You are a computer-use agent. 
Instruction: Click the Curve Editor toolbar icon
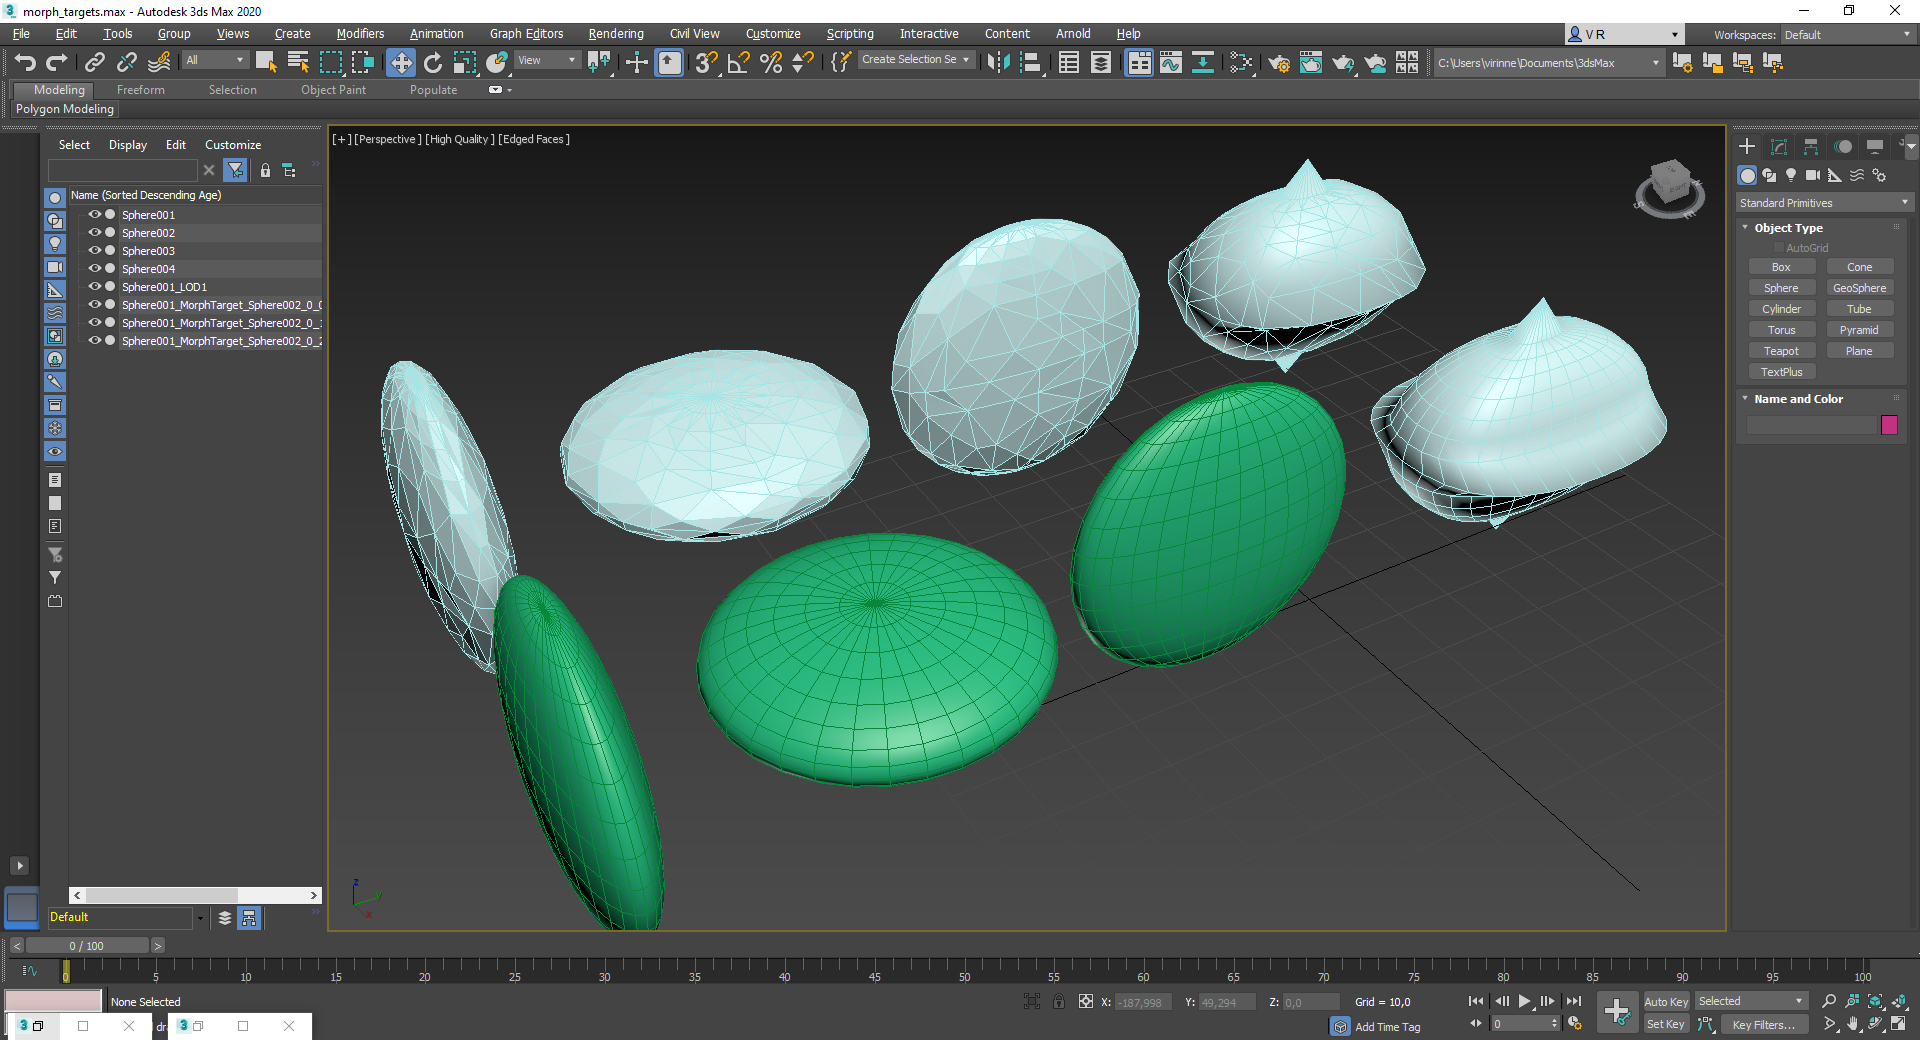tap(1171, 62)
